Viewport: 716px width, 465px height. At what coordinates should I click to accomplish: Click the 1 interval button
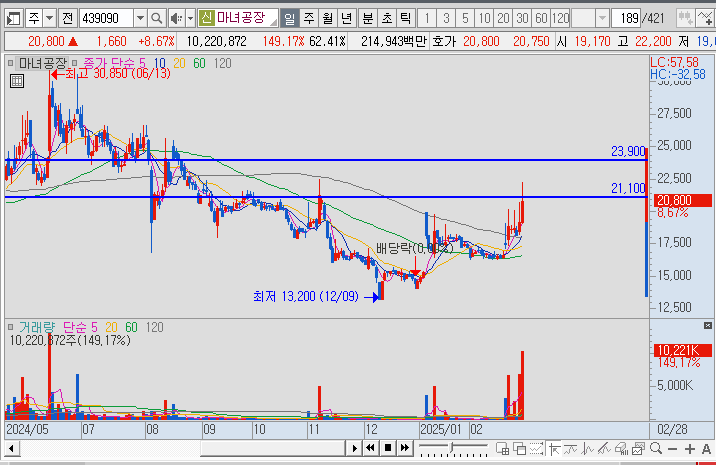pos(427,18)
